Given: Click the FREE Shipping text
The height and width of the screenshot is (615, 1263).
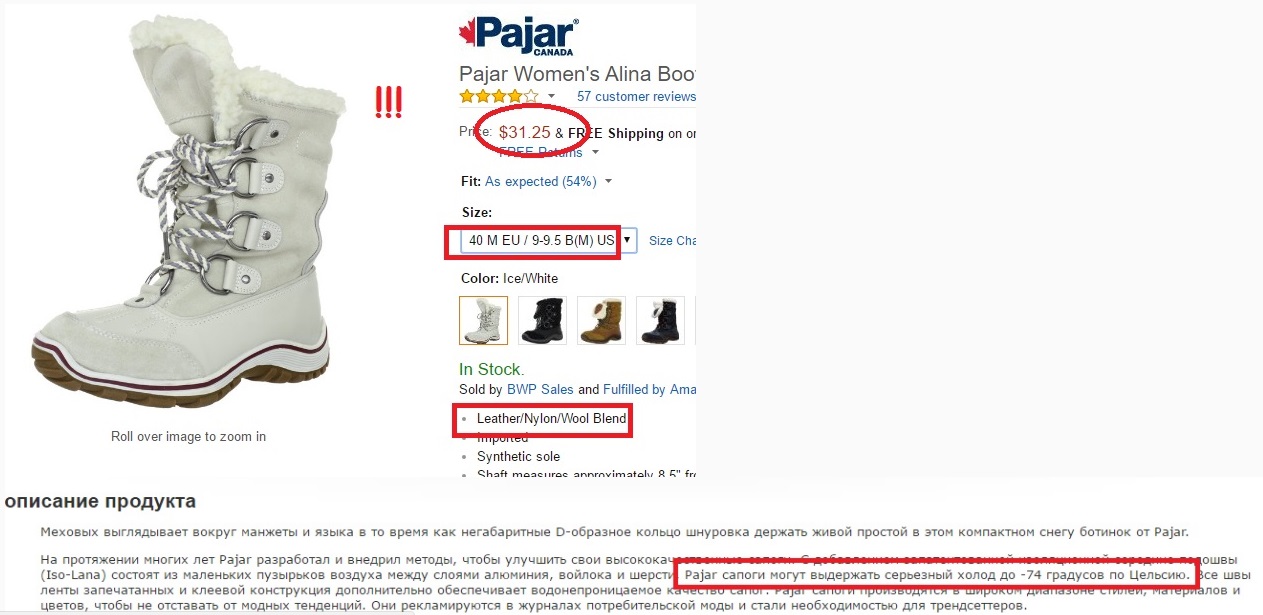Looking at the screenshot, I should click(x=616, y=133).
